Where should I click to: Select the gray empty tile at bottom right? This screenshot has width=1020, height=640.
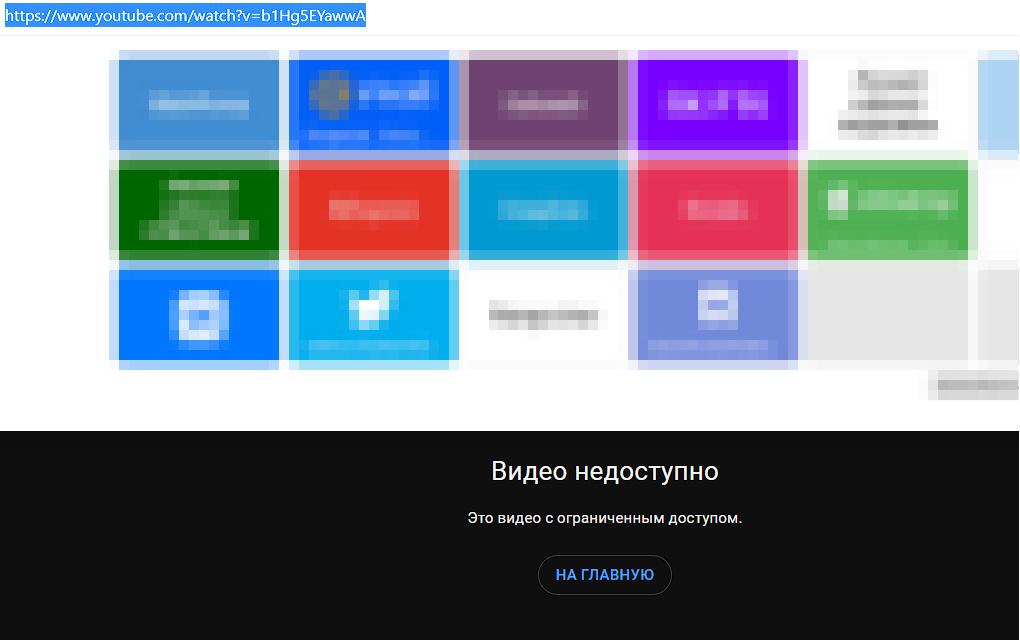888,316
